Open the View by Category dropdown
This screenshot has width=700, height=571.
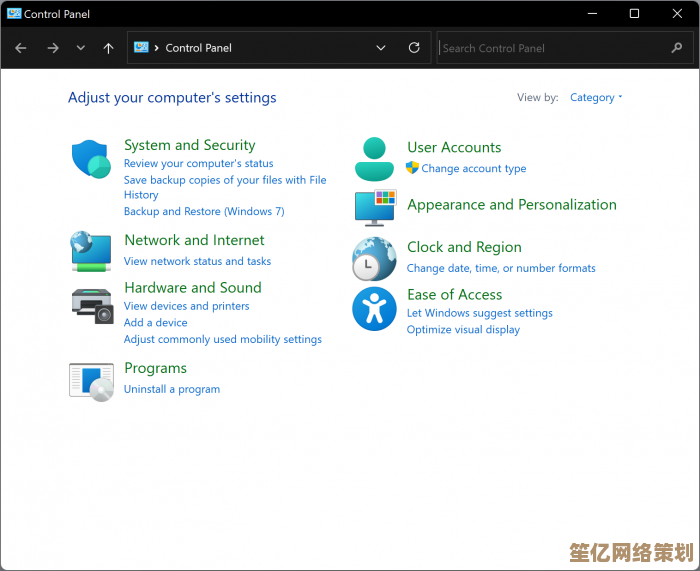[596, 98]
